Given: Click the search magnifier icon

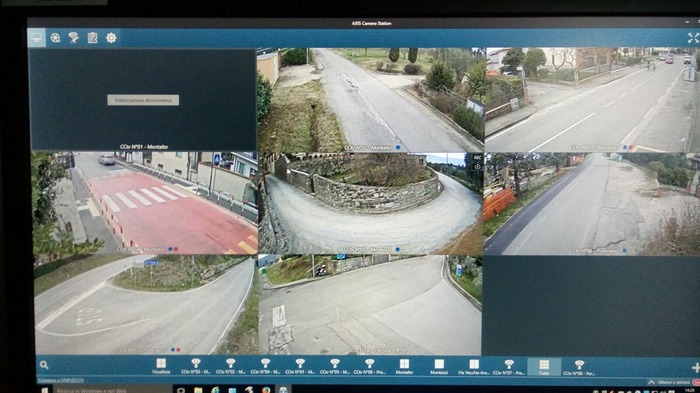Looking at the screenshot, I should 44,365.
